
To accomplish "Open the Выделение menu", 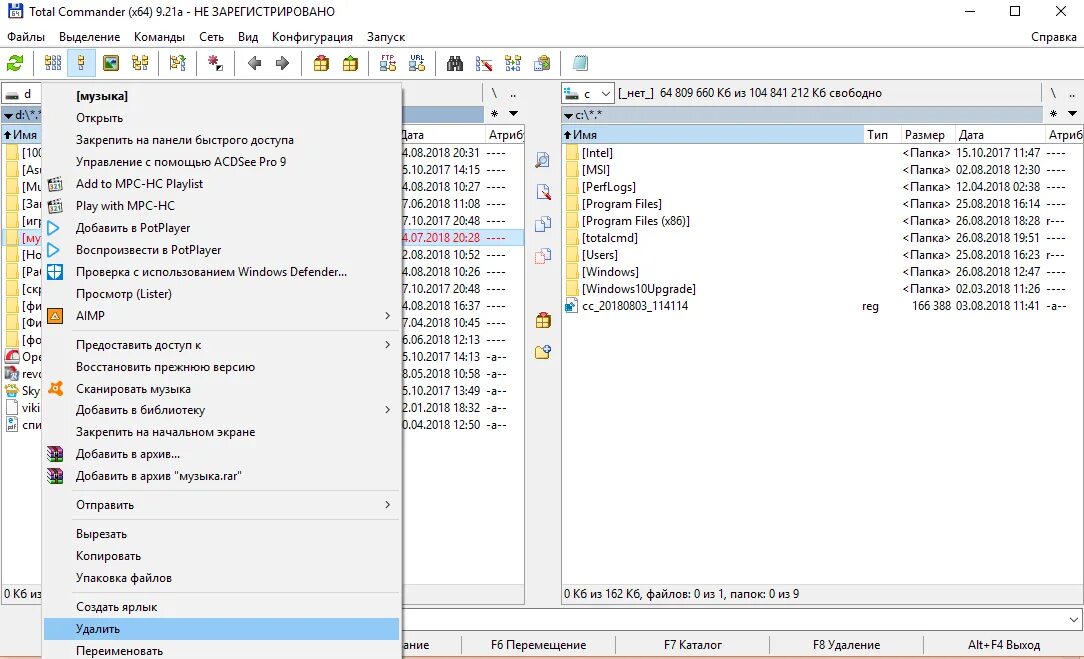I will click(x=89, y=37).
